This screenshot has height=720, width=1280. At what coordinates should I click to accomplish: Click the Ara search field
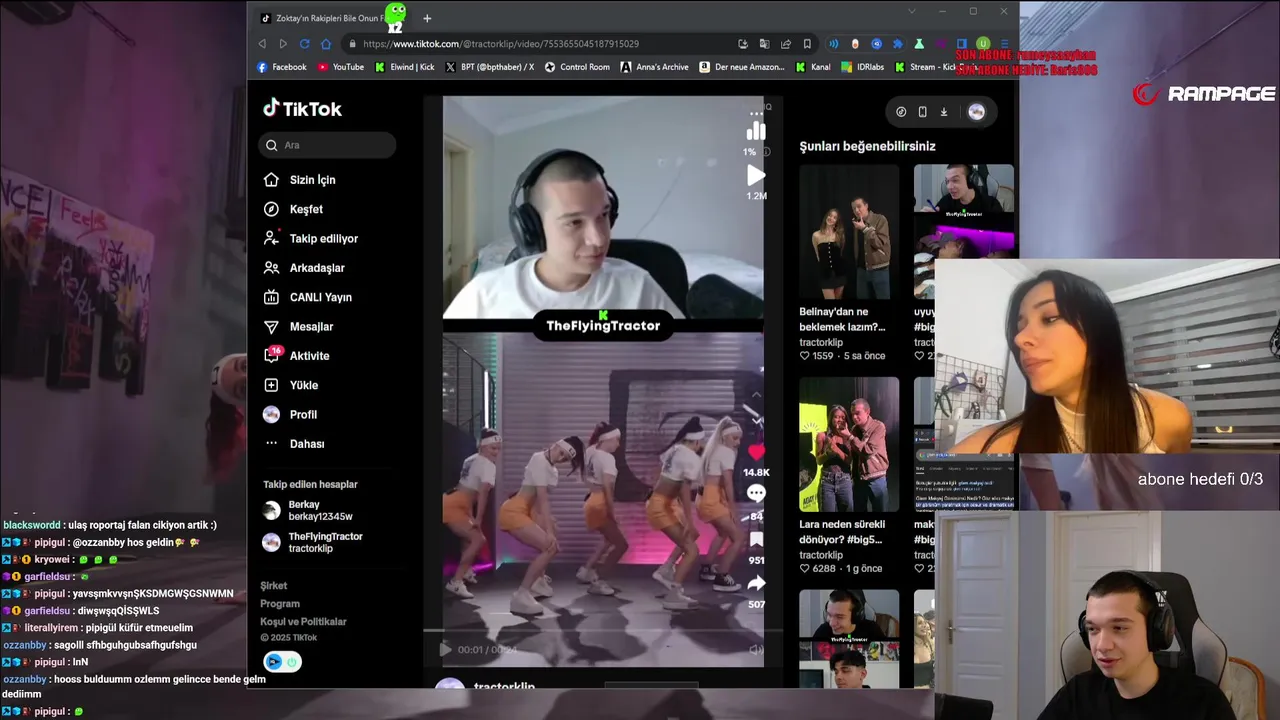coord(328,145)
